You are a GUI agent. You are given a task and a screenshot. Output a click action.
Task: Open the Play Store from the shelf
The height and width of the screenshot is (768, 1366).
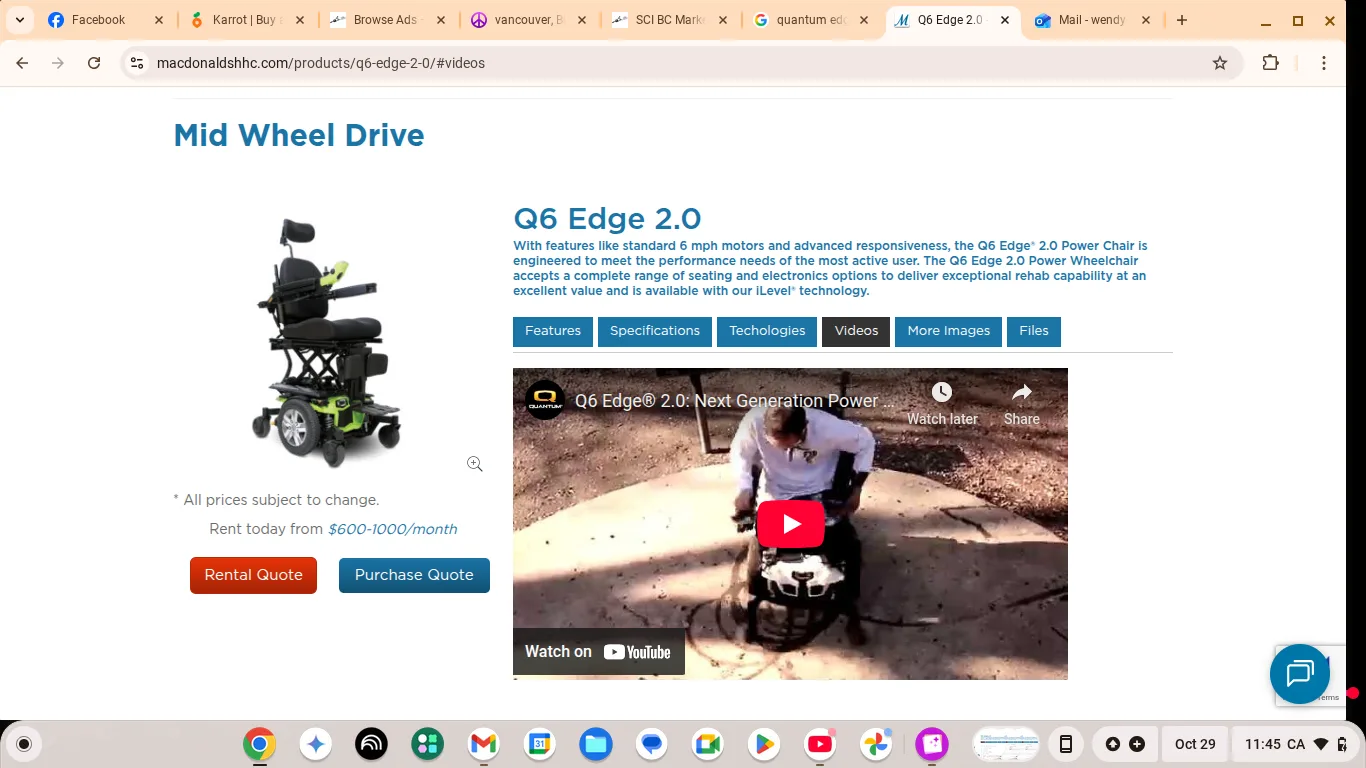point(763,744)
